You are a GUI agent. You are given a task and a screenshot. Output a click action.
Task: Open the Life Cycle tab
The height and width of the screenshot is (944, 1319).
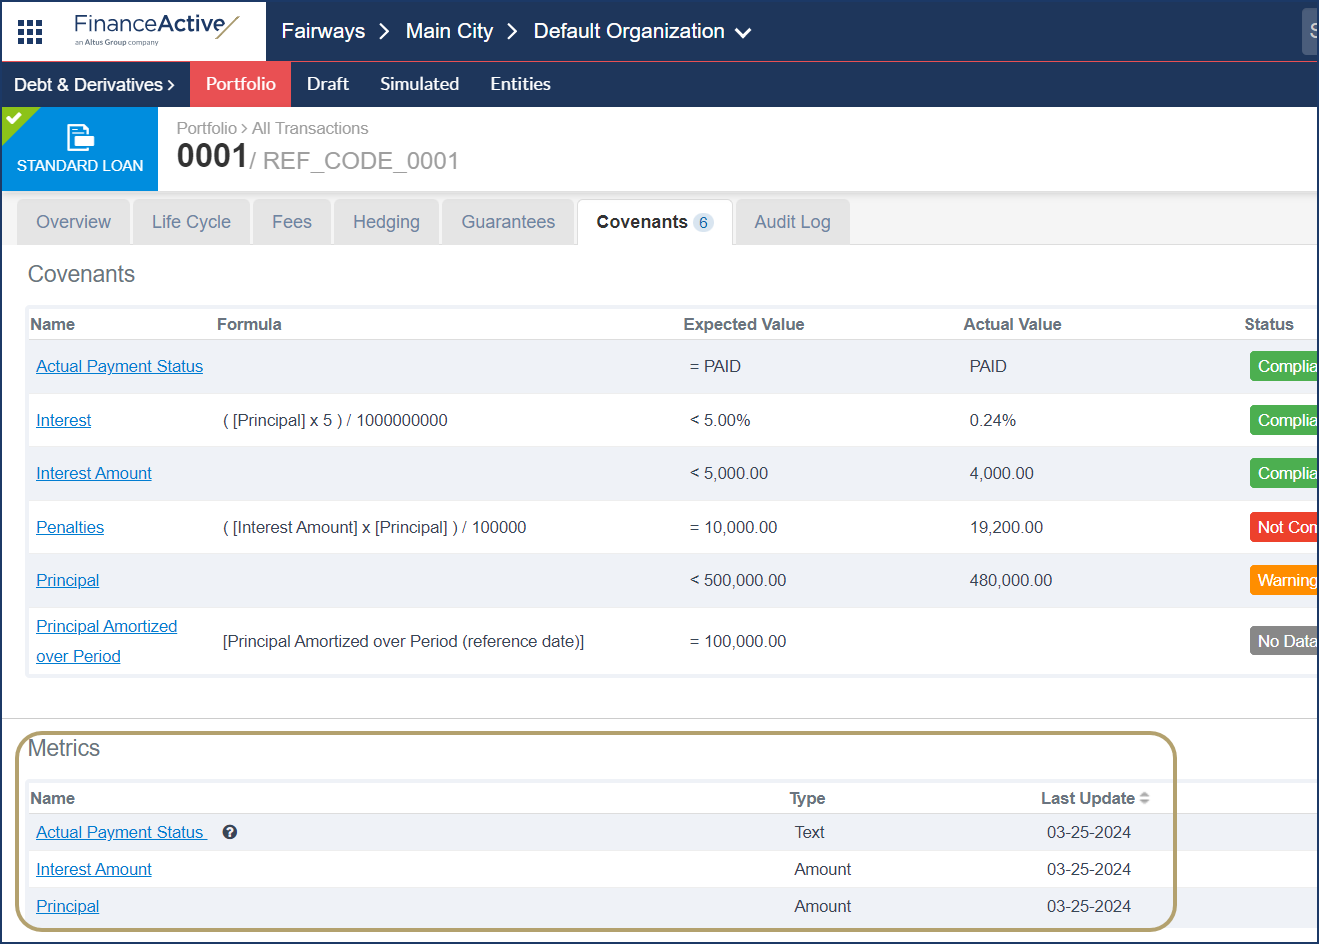pos(191,222)
